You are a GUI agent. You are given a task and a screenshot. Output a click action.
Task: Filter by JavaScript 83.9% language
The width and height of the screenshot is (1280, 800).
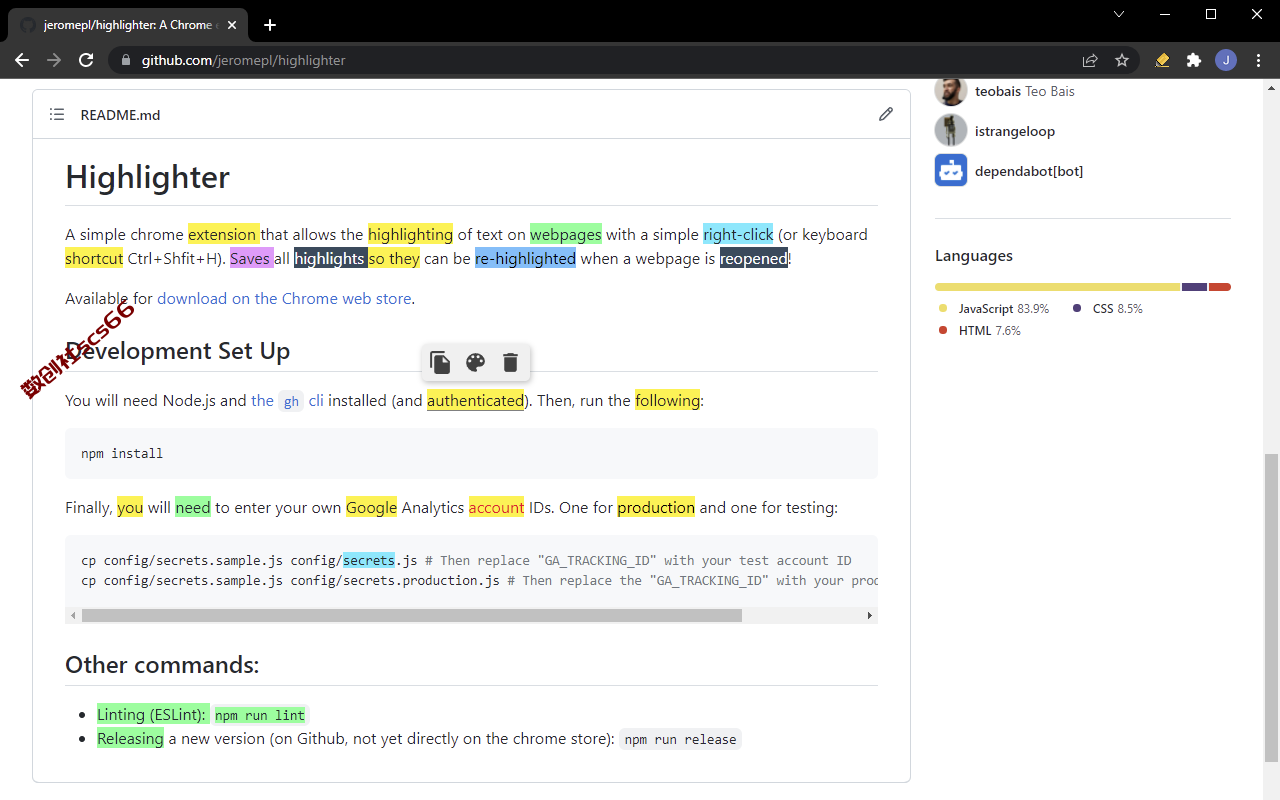pyautogui.click(x=995, y=309)
